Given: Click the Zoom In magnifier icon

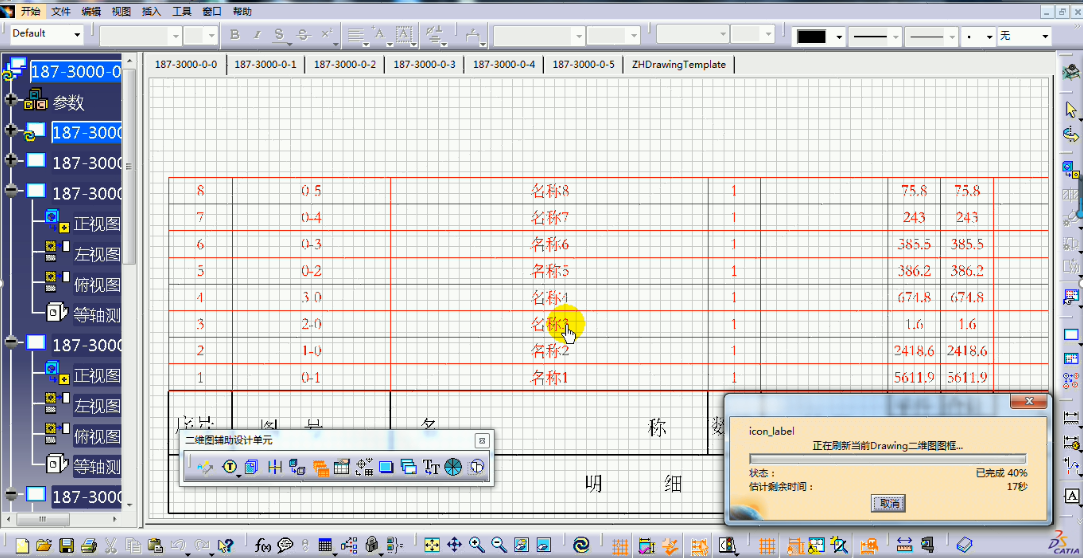Looking at the screenshot, I should [476, 546].
